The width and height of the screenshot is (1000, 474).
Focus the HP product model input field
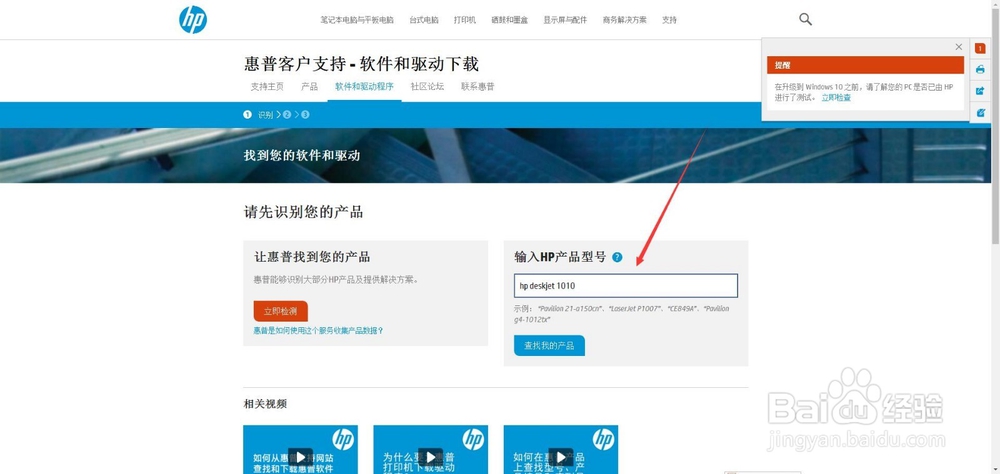pyautogui.click(x=626, y=286)
